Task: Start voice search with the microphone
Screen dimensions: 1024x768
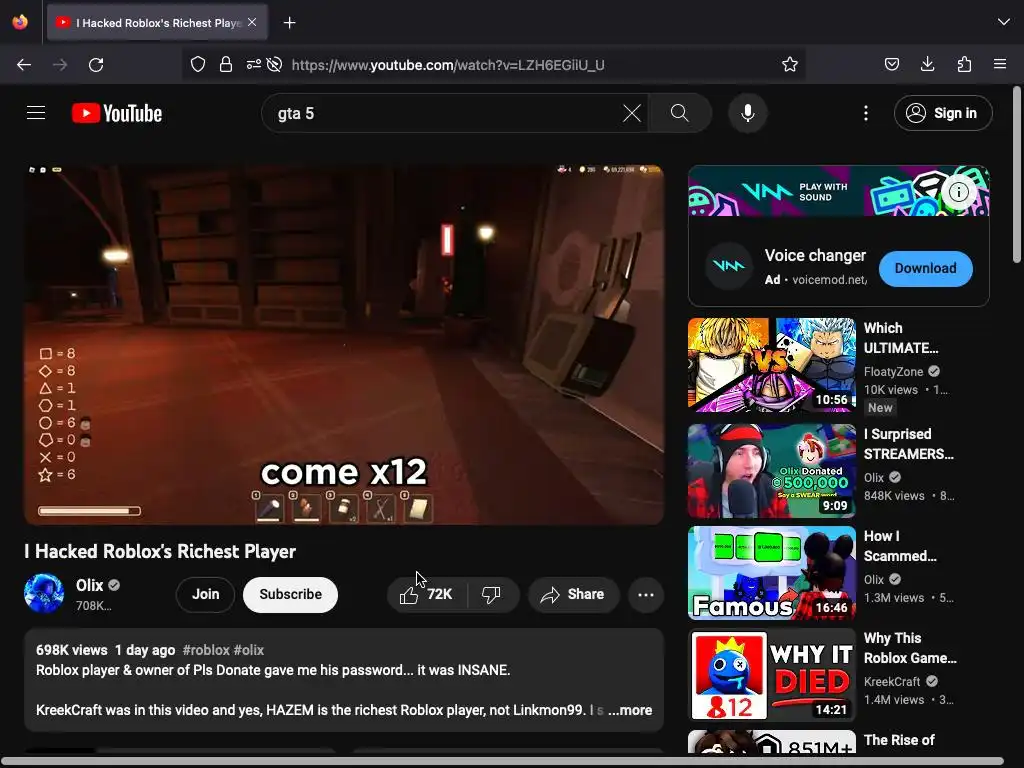Action: coord(748,113)
